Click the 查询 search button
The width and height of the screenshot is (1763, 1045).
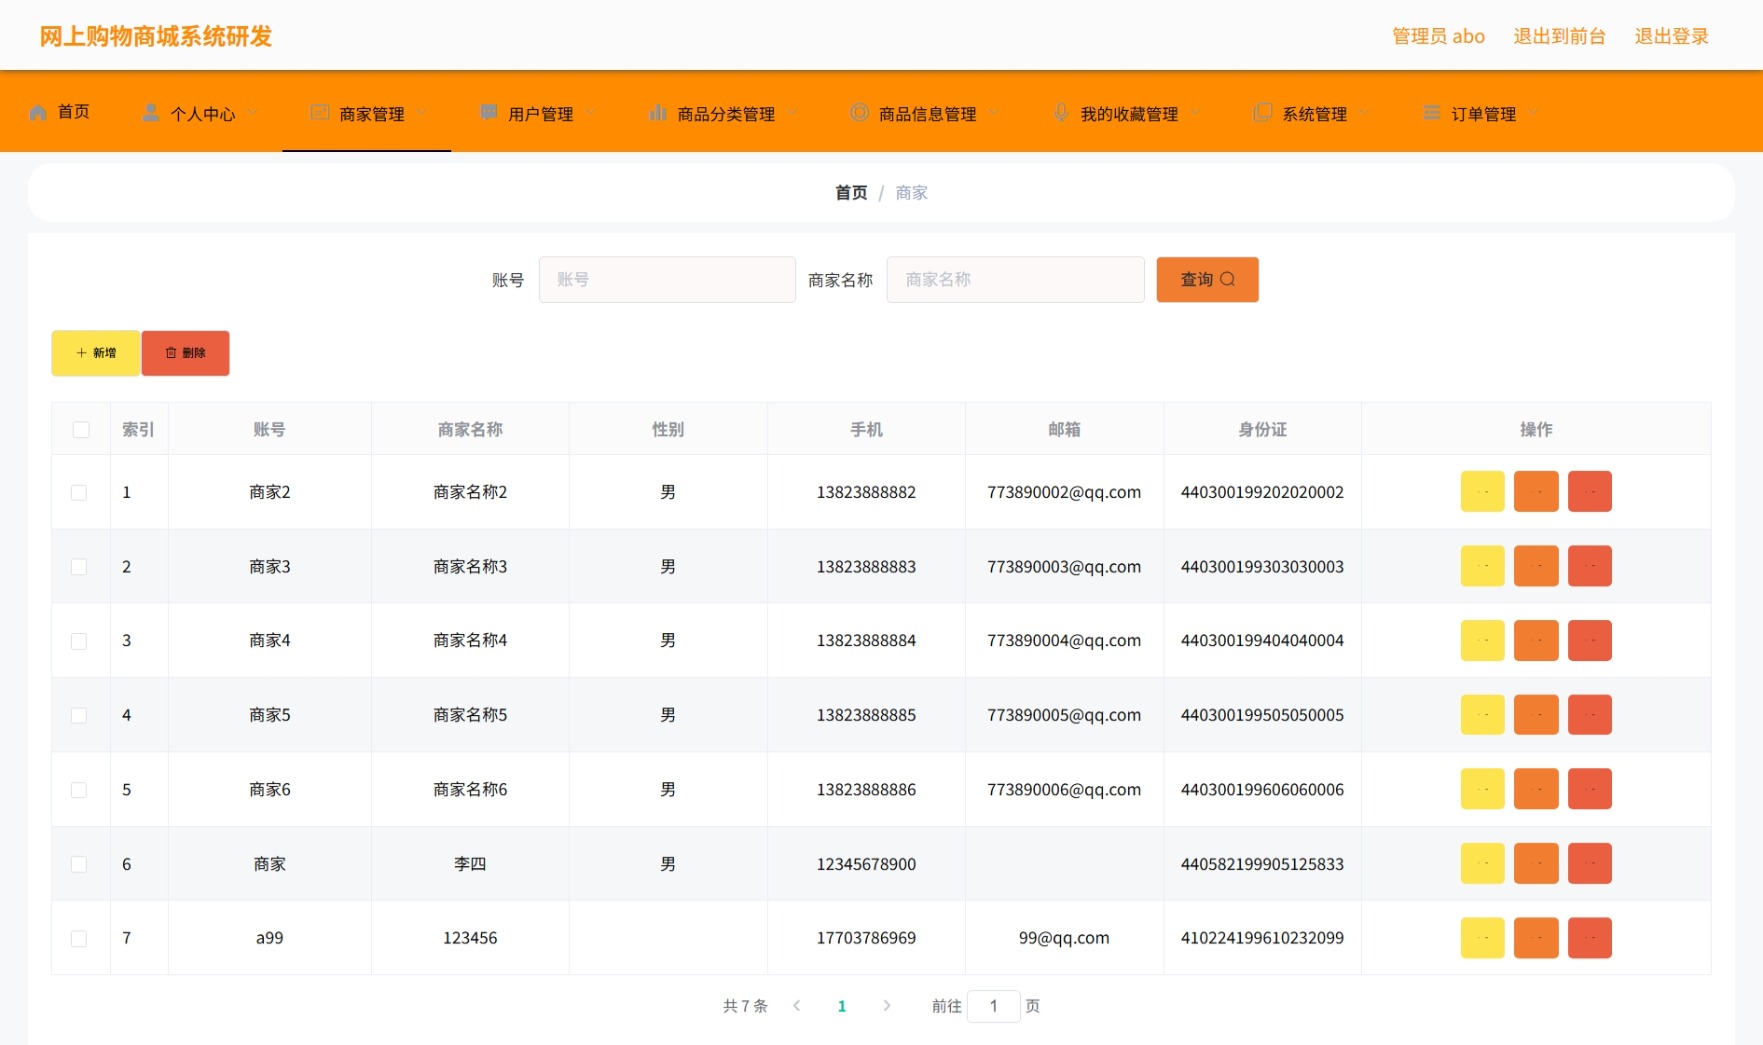pyautogui.click(x=1207, y=279)
